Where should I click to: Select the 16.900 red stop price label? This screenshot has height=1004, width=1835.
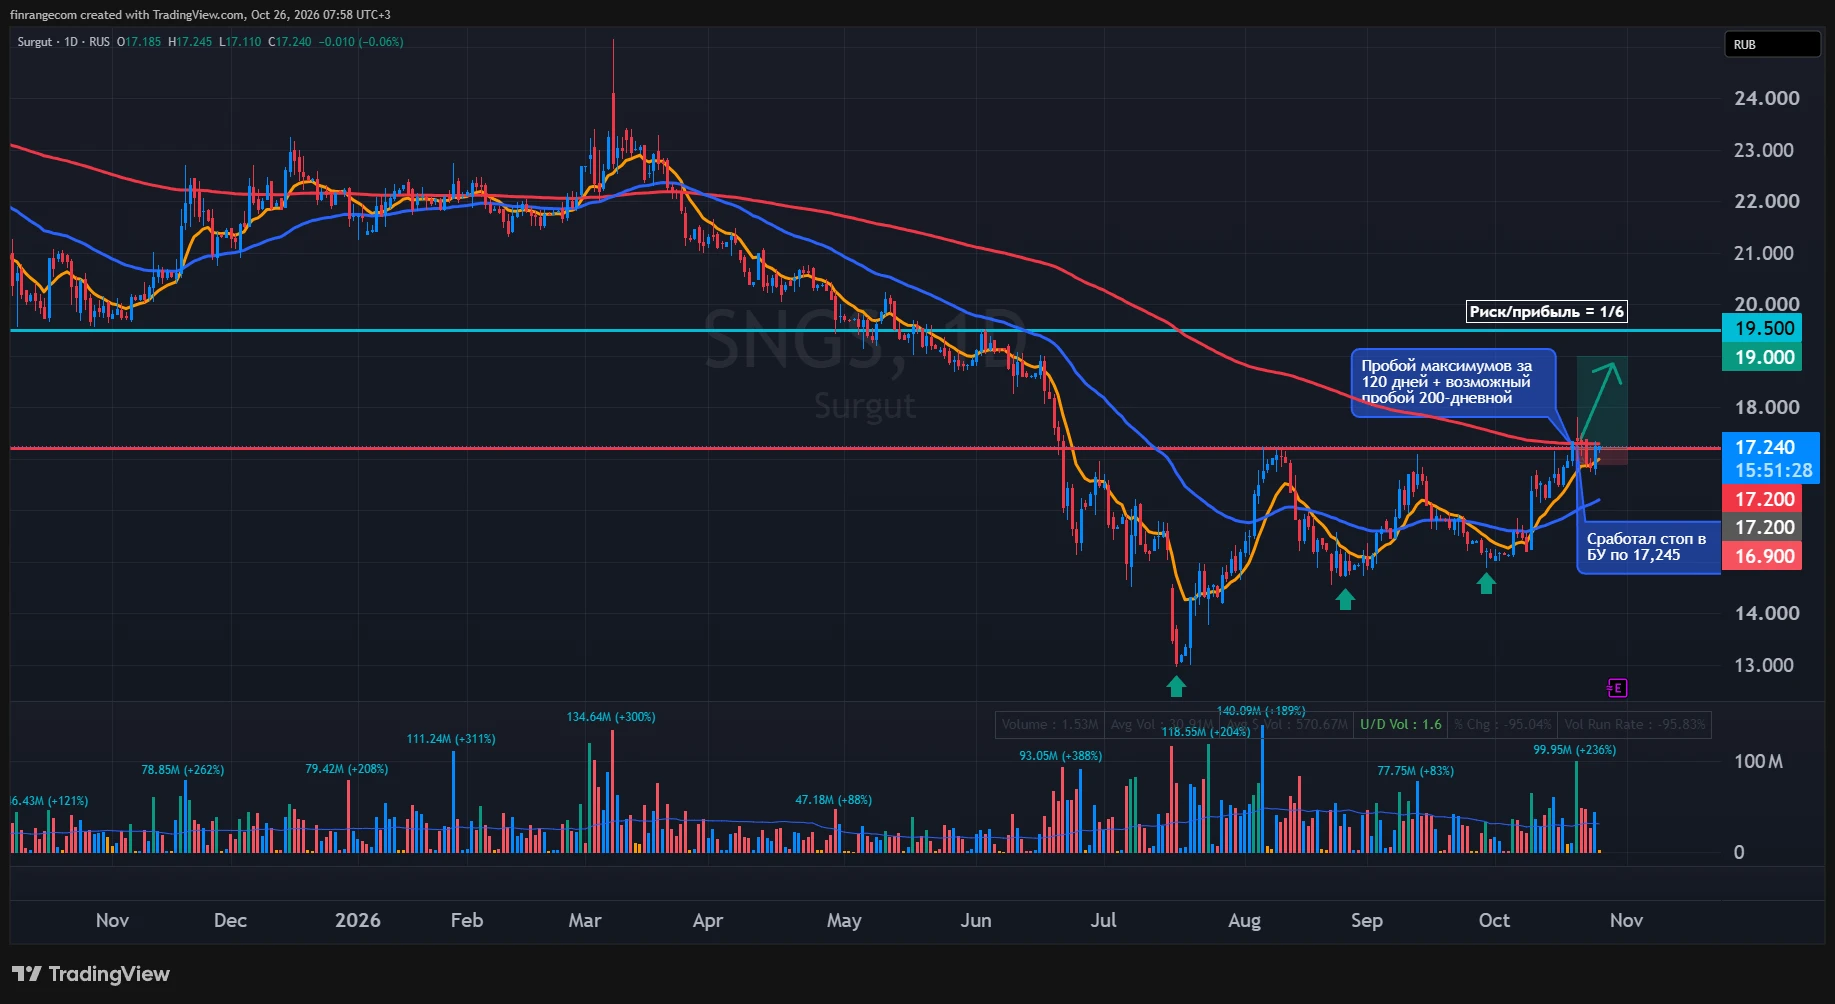(x=1762, y=556)
